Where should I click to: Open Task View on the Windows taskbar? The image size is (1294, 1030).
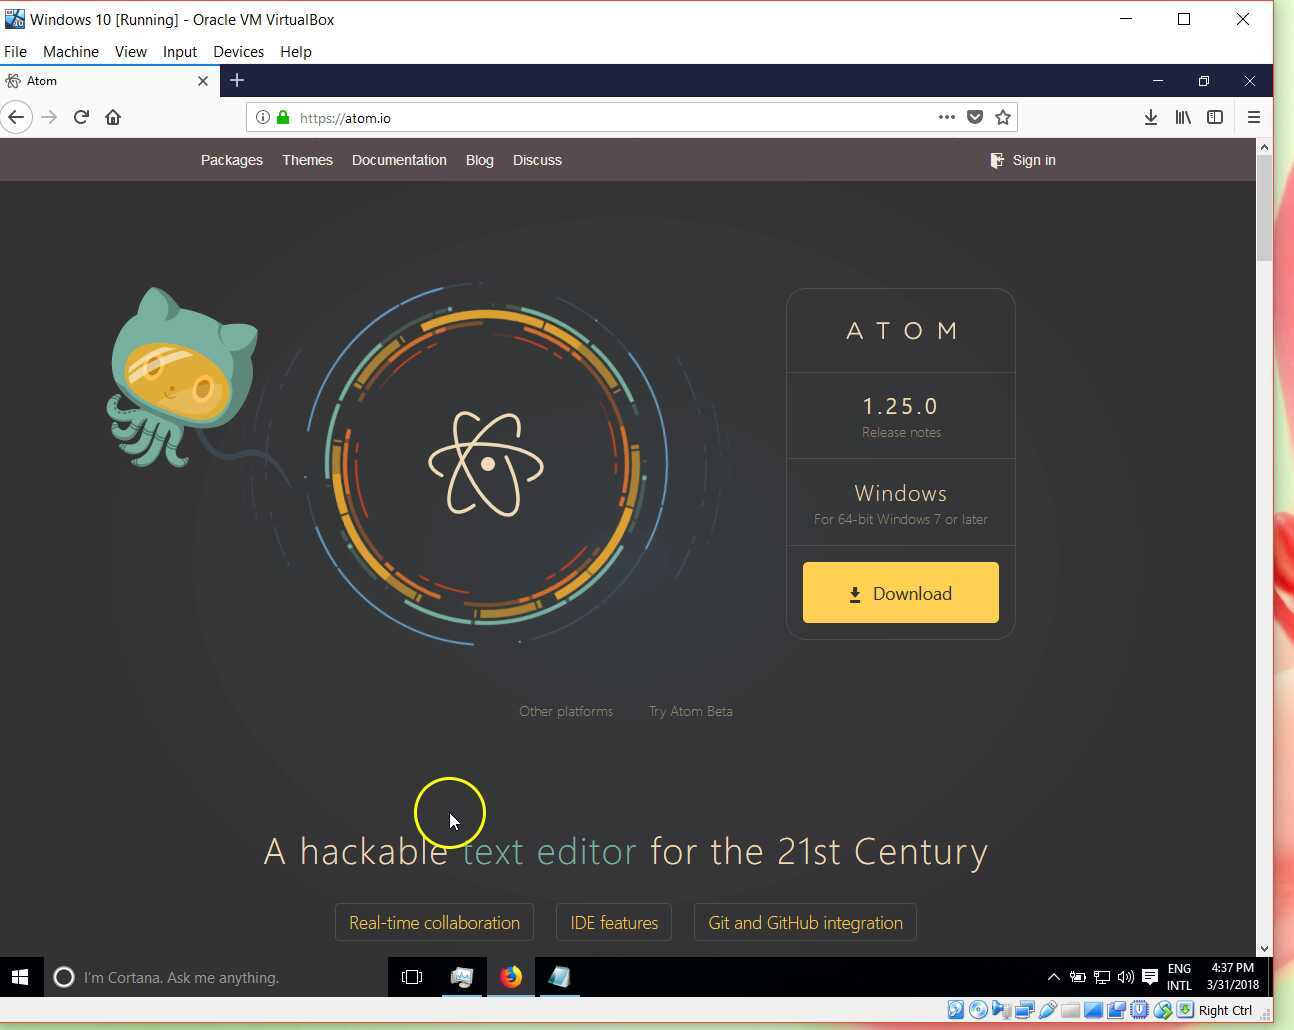(x=411, y=977)
